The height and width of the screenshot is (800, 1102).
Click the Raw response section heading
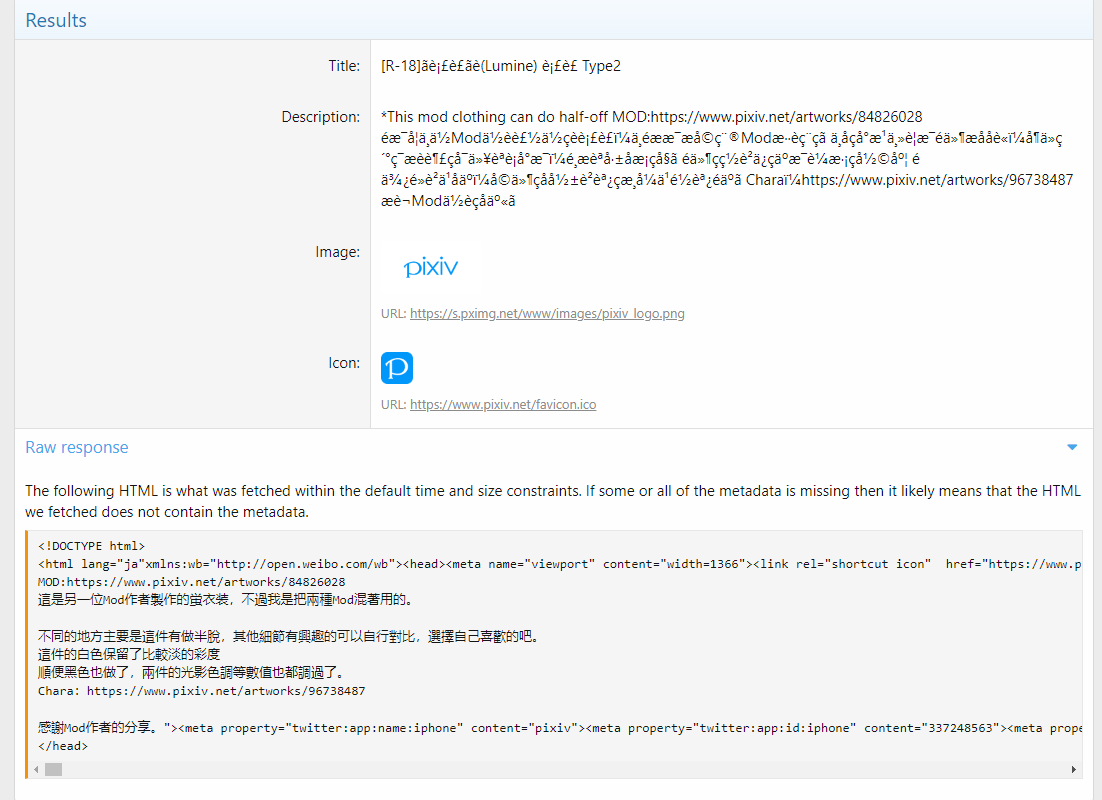(x=77, y=447)
